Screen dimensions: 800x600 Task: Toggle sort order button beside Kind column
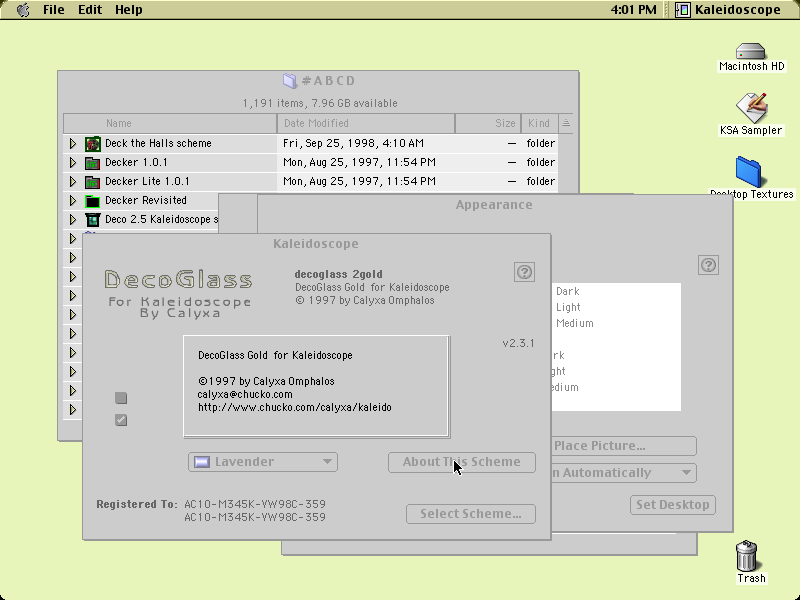[x=566, y=123]
